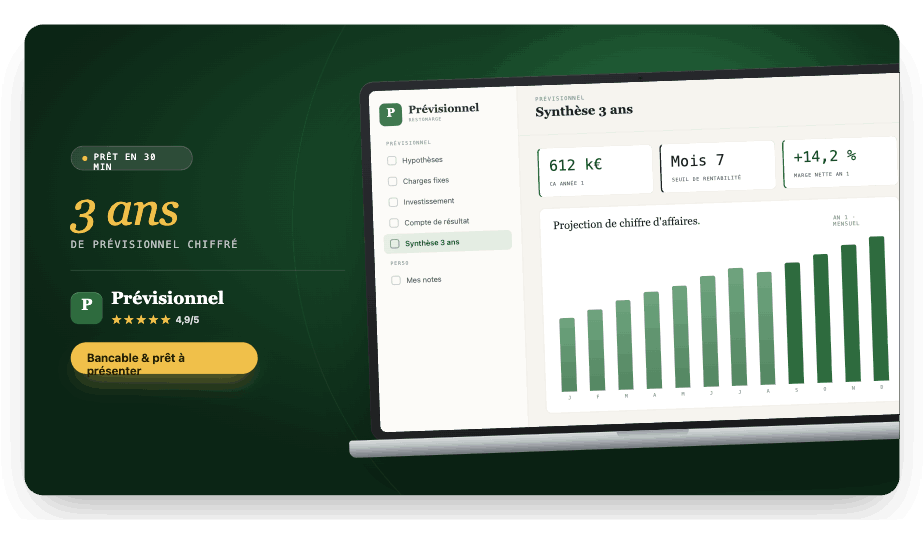Click the Prévisionnel title in the sidebar header
924x540 pixels.
point(444,108)
